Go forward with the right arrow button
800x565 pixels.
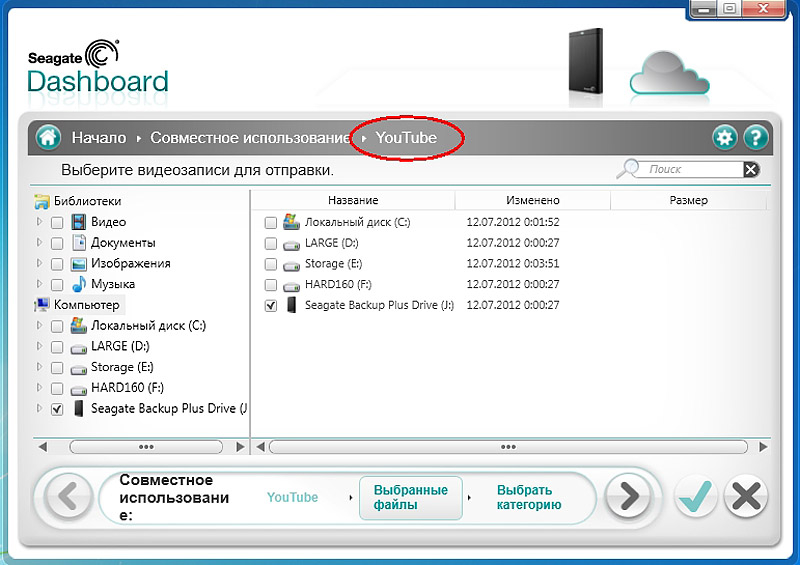coord(628,497)
